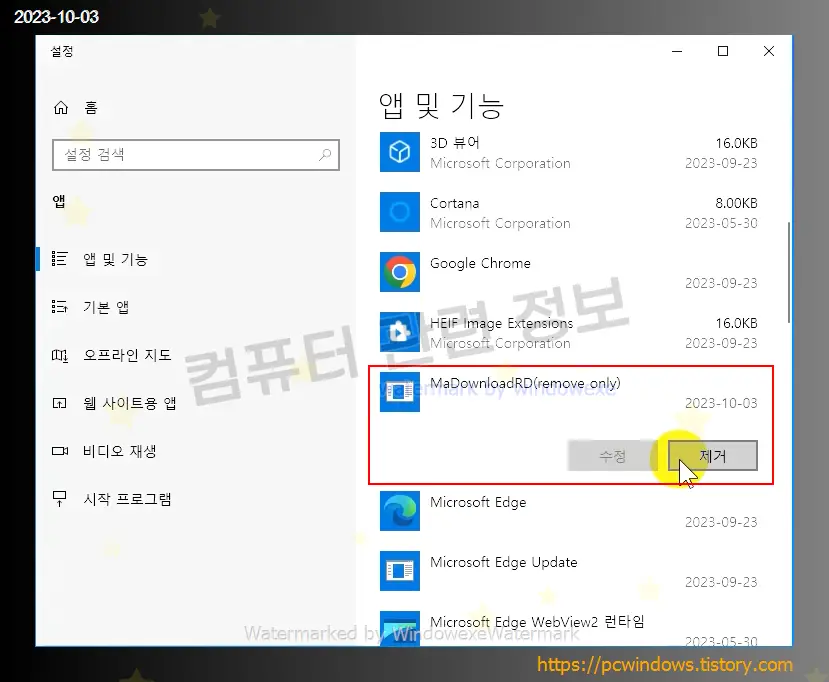Click the Microsoft Edge app icon
This screenshot has width=829, height=682.
400,511
